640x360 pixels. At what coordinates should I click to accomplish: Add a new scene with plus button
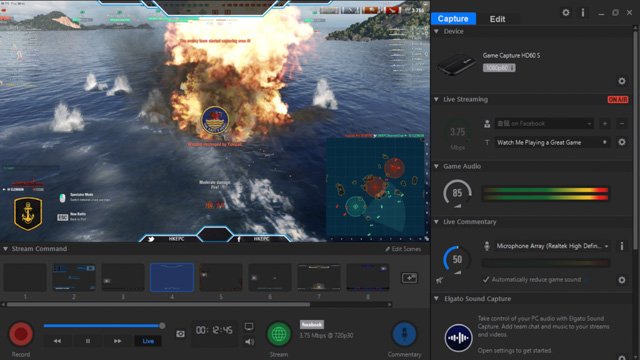tap(409, 278)
